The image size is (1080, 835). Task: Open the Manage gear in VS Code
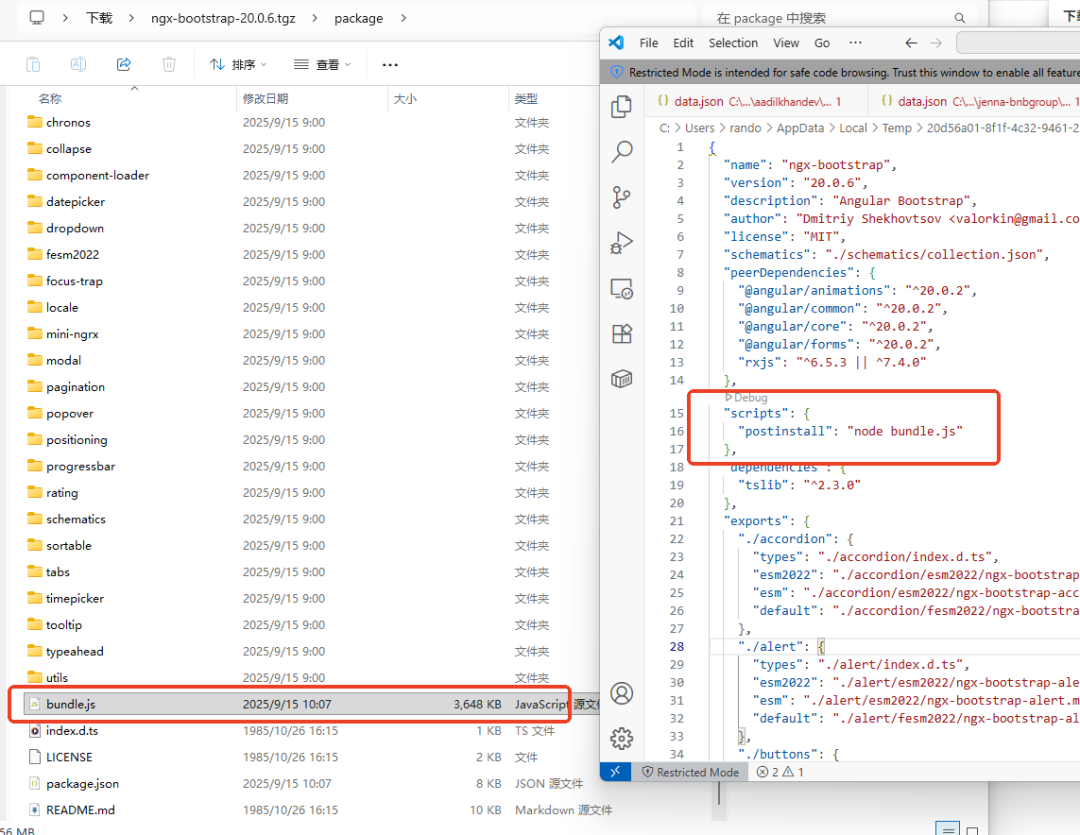coord(621,739)
